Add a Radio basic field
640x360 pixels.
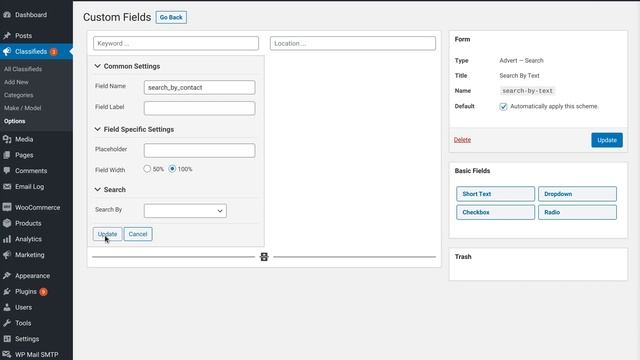coord(577,212)
